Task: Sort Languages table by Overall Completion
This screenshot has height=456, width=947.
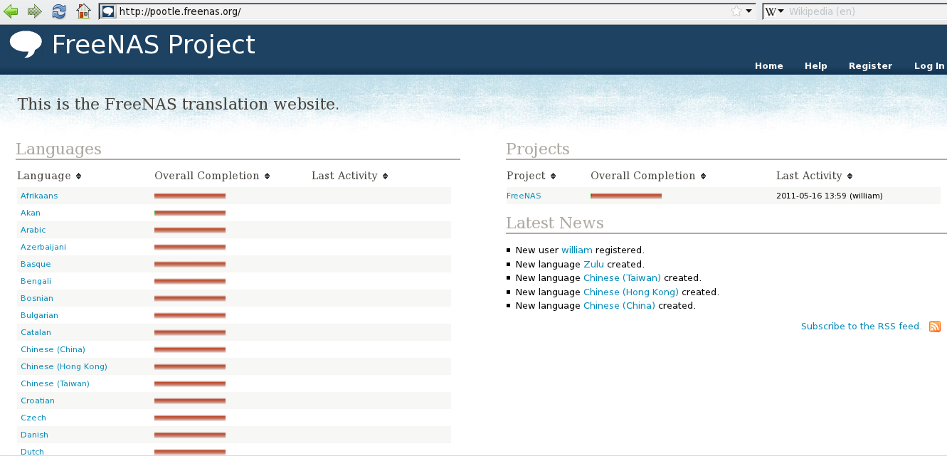Action: (212, 176)
